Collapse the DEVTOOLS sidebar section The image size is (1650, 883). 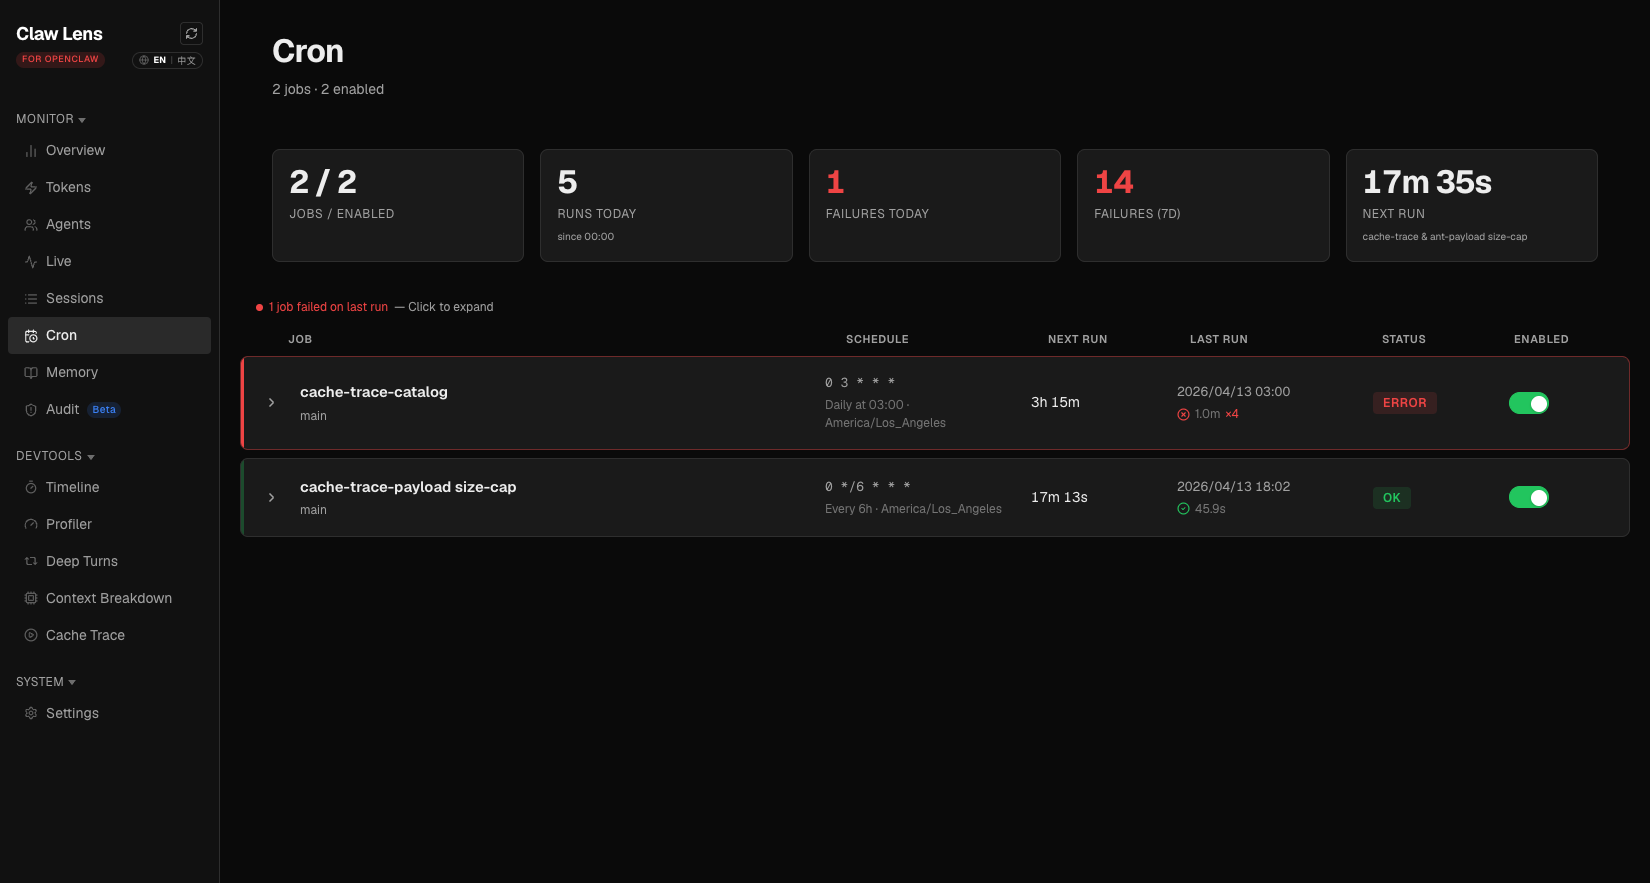55,456
